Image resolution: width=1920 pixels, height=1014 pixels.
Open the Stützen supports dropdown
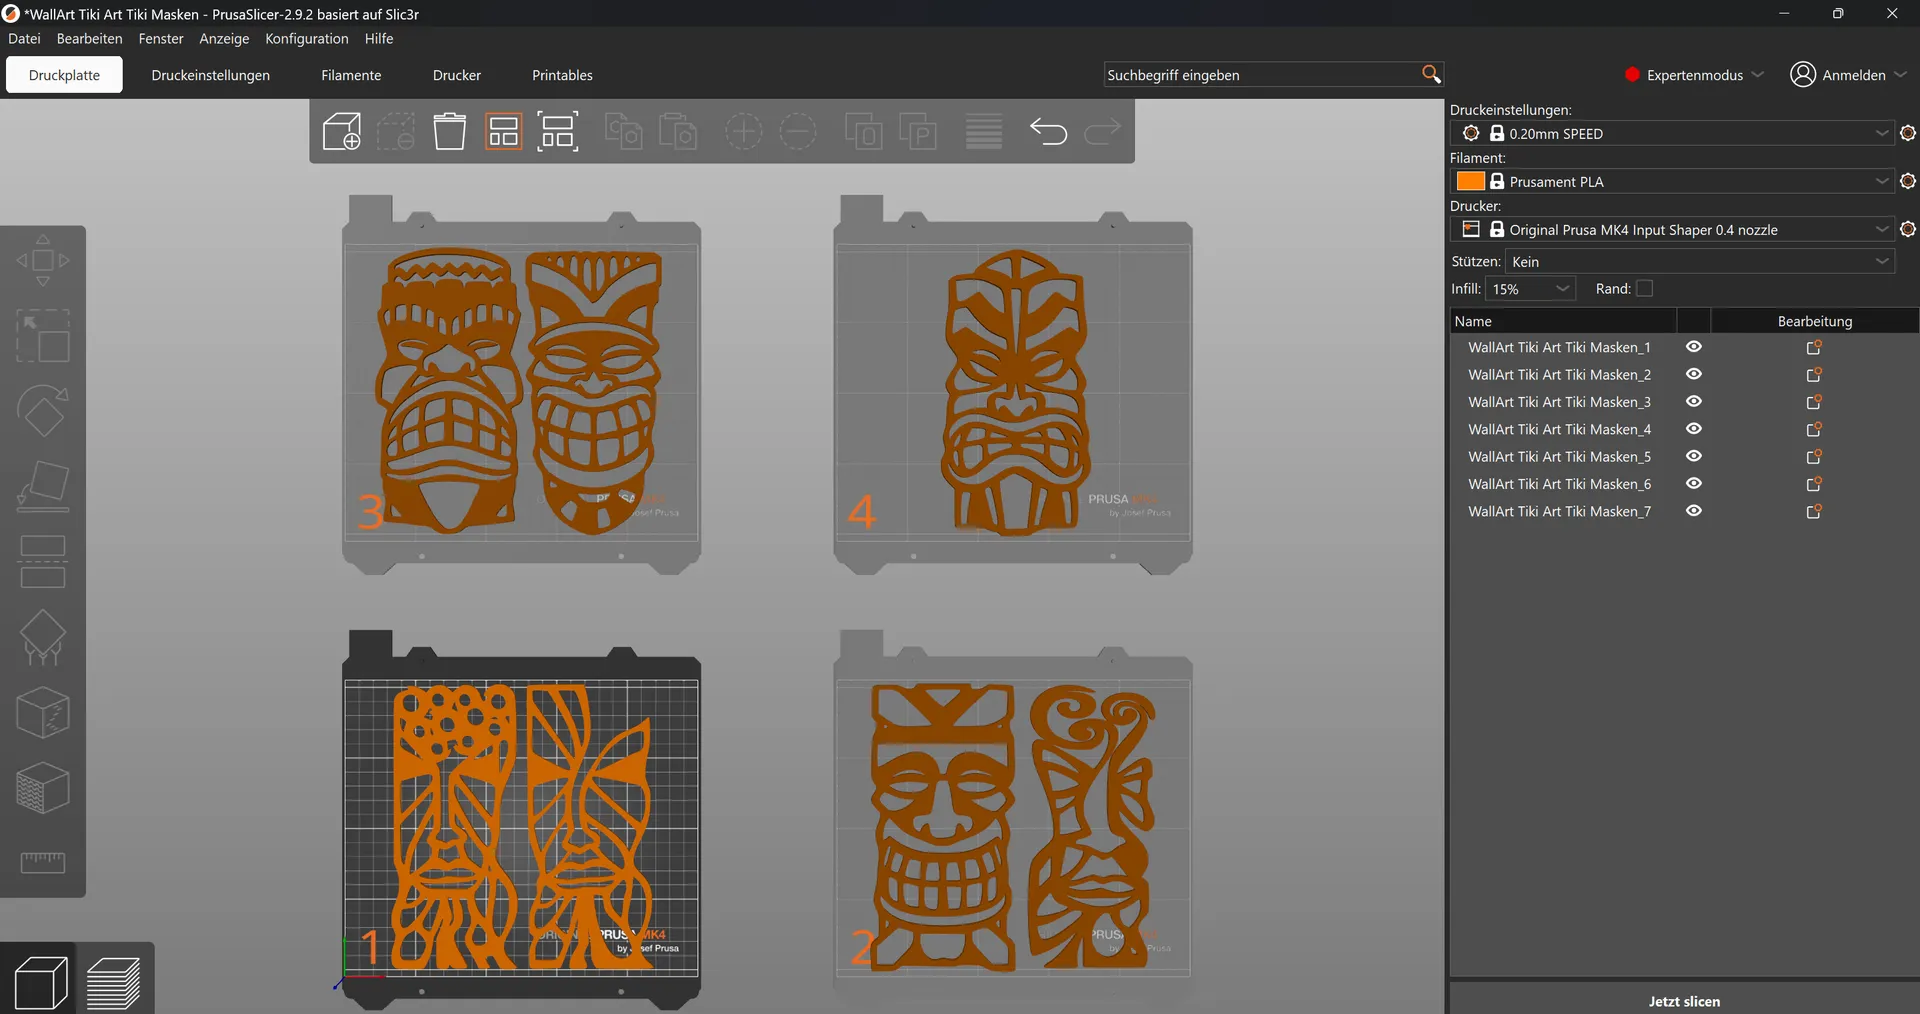coord(1699,261)
